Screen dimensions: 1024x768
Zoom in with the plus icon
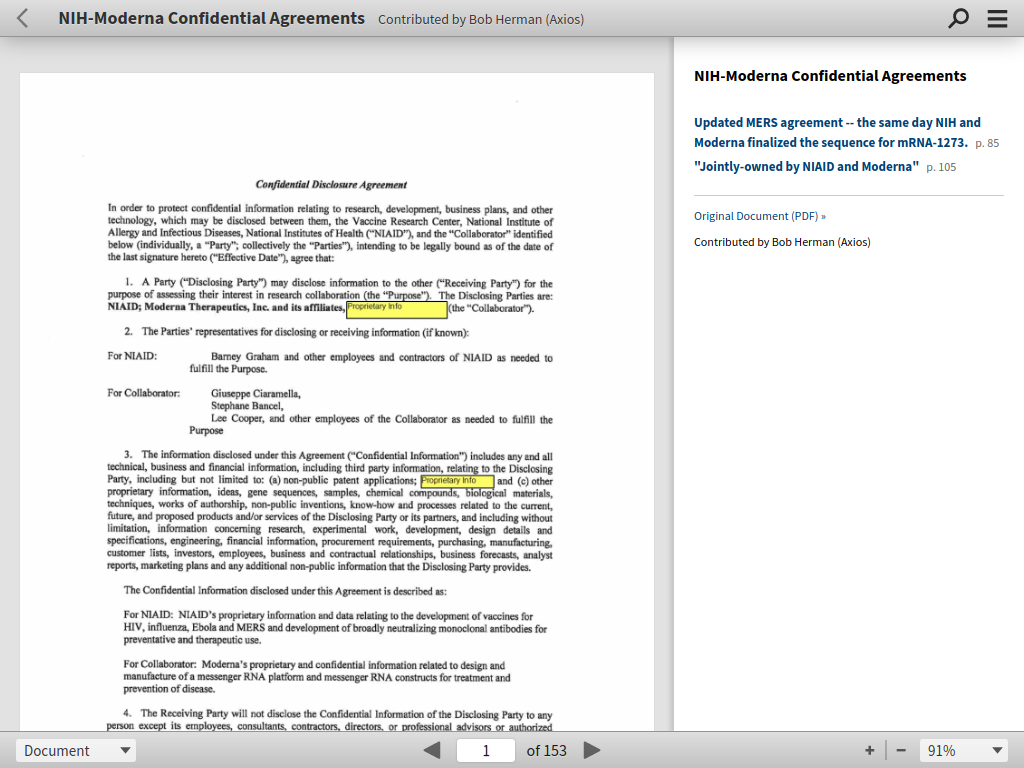(x=869, y=750)
